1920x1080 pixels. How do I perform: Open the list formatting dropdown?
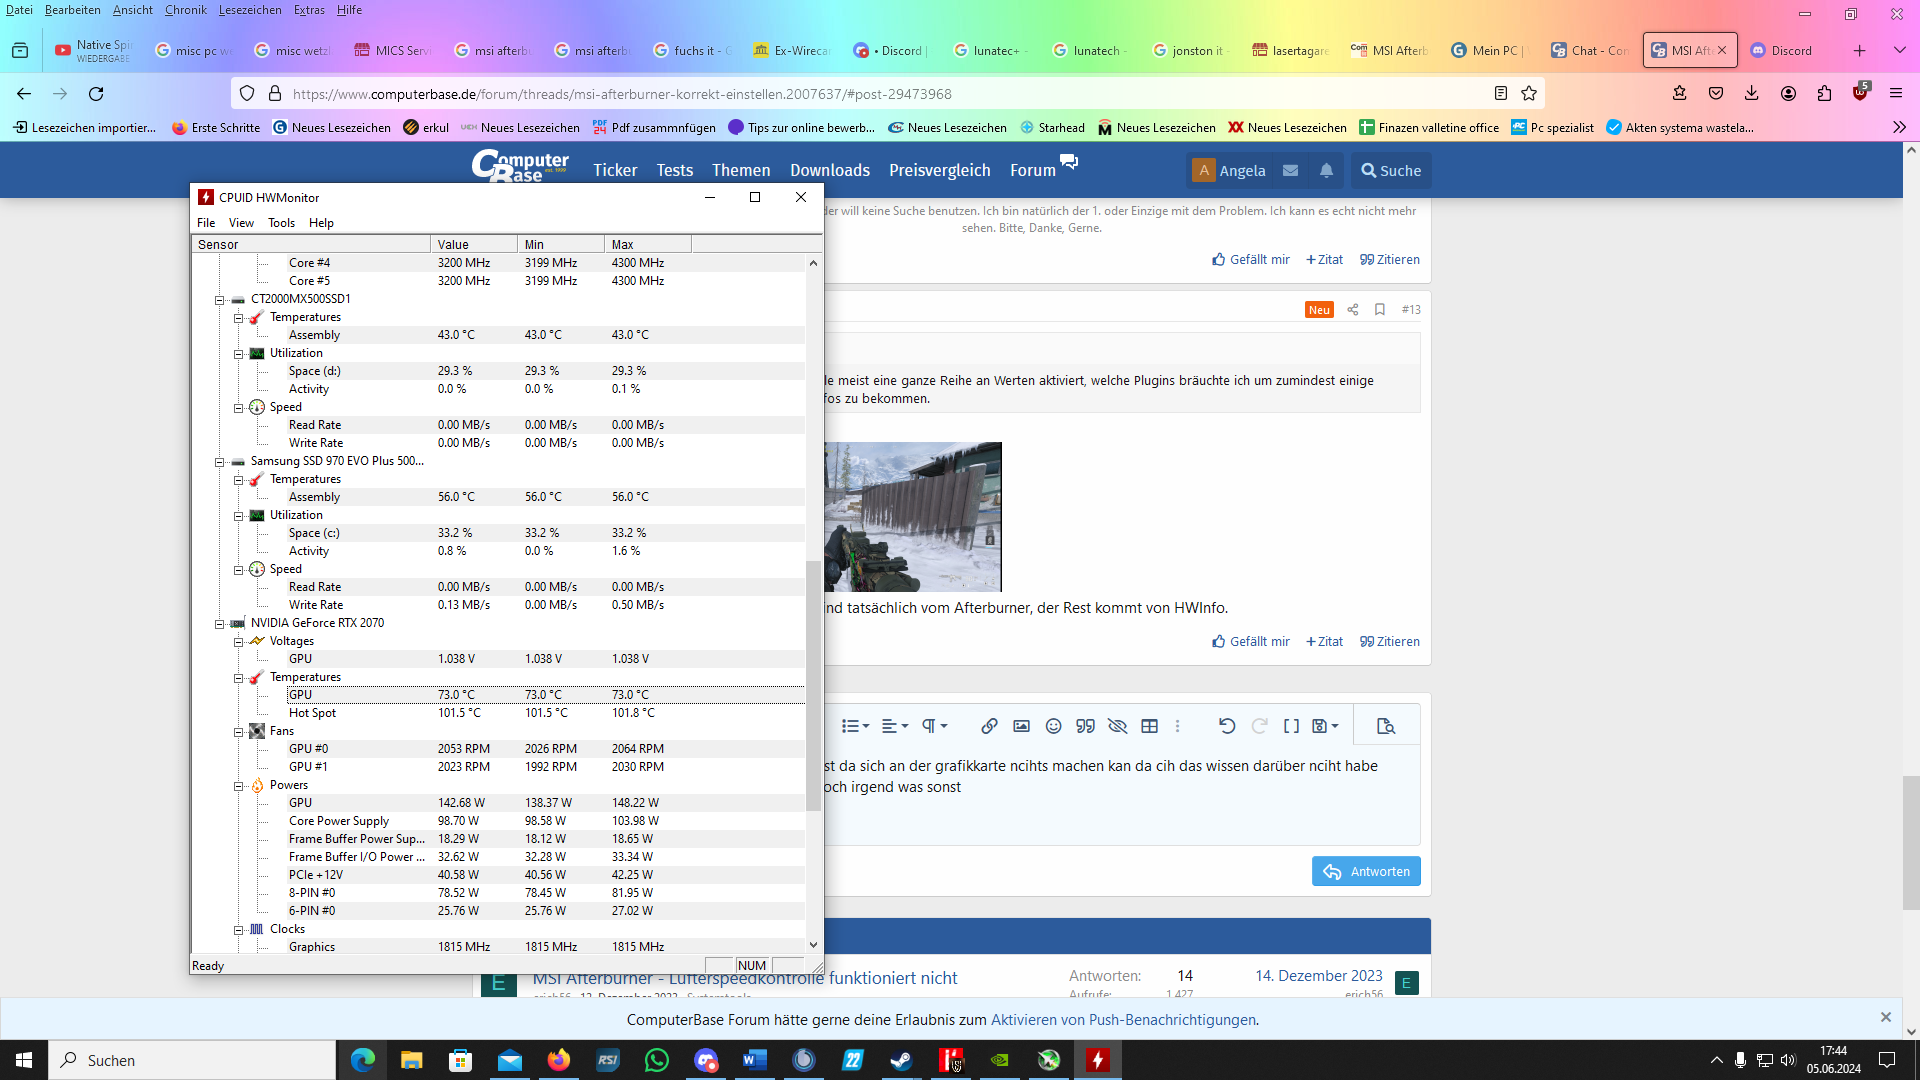[855, 727]
